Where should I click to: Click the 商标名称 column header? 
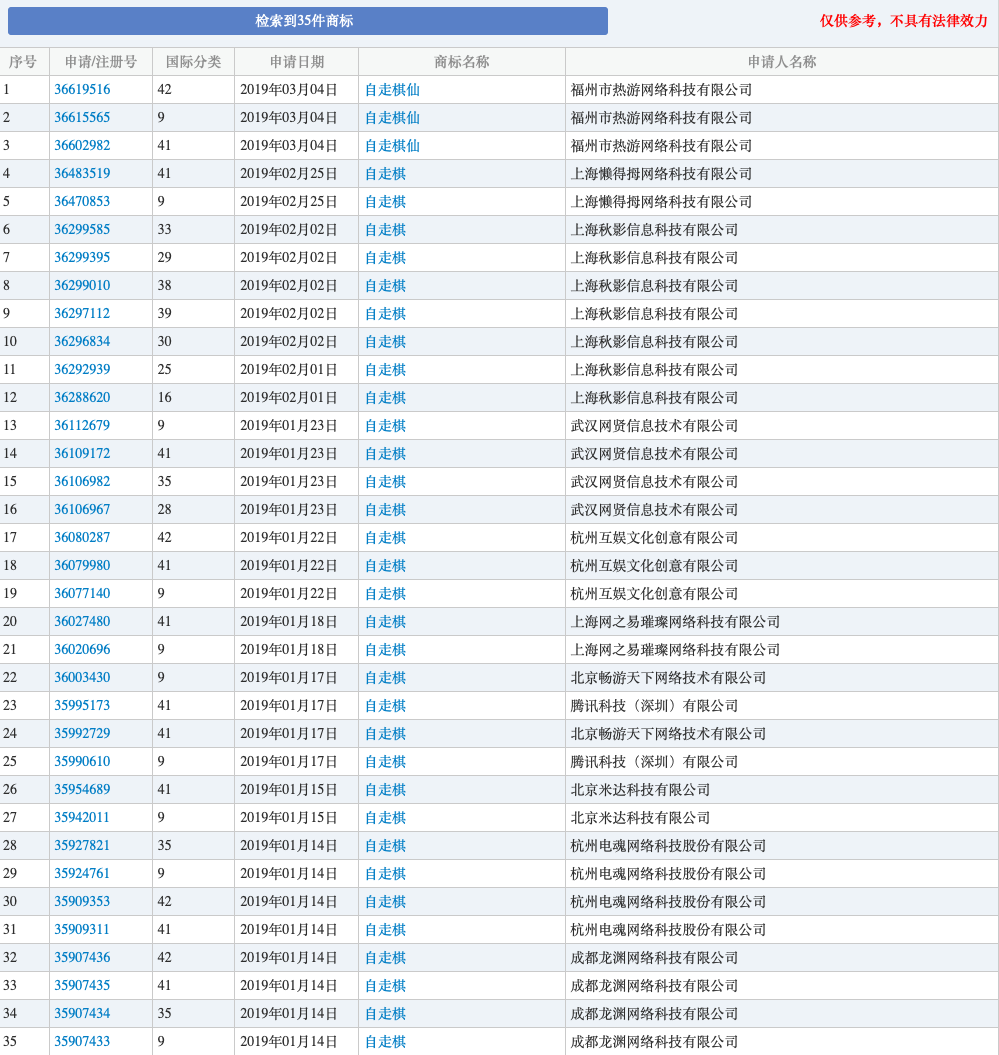(462, 62)
